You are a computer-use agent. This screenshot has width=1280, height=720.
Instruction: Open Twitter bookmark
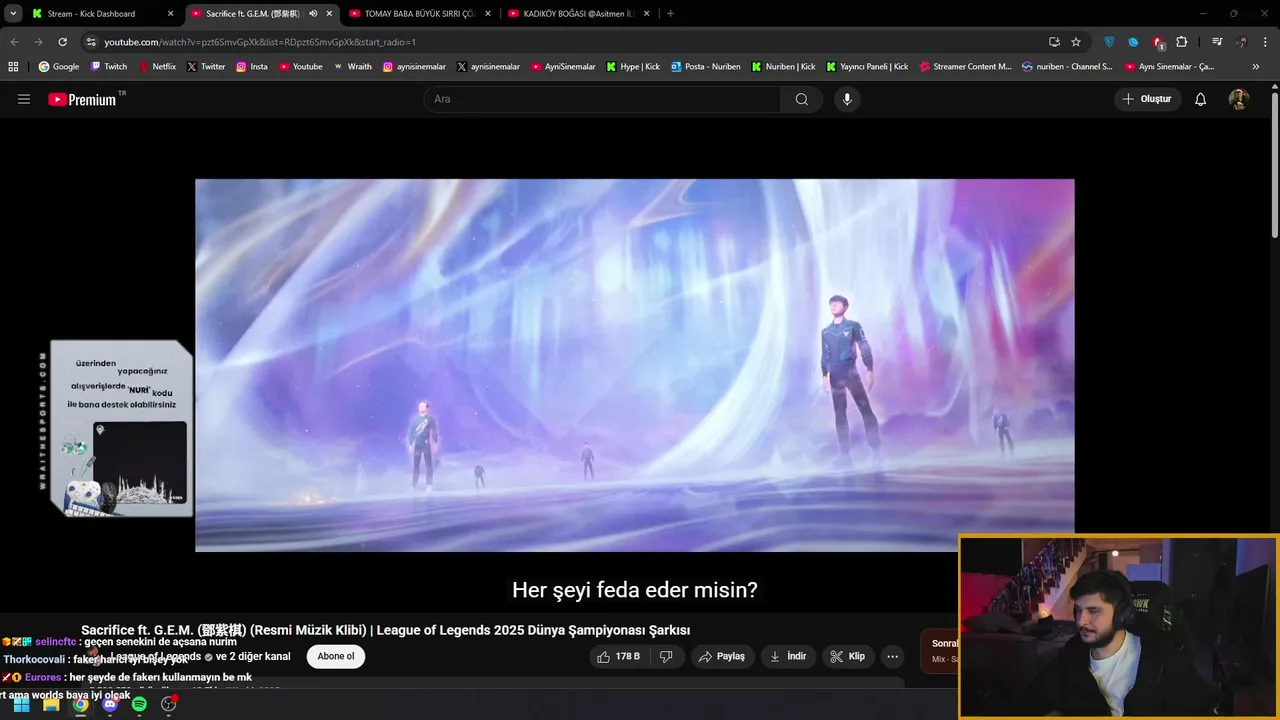point(206,67)
